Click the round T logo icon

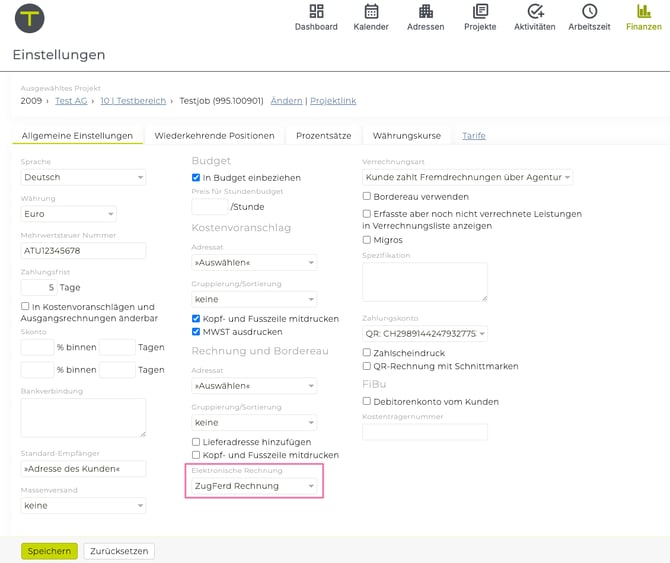30,18
